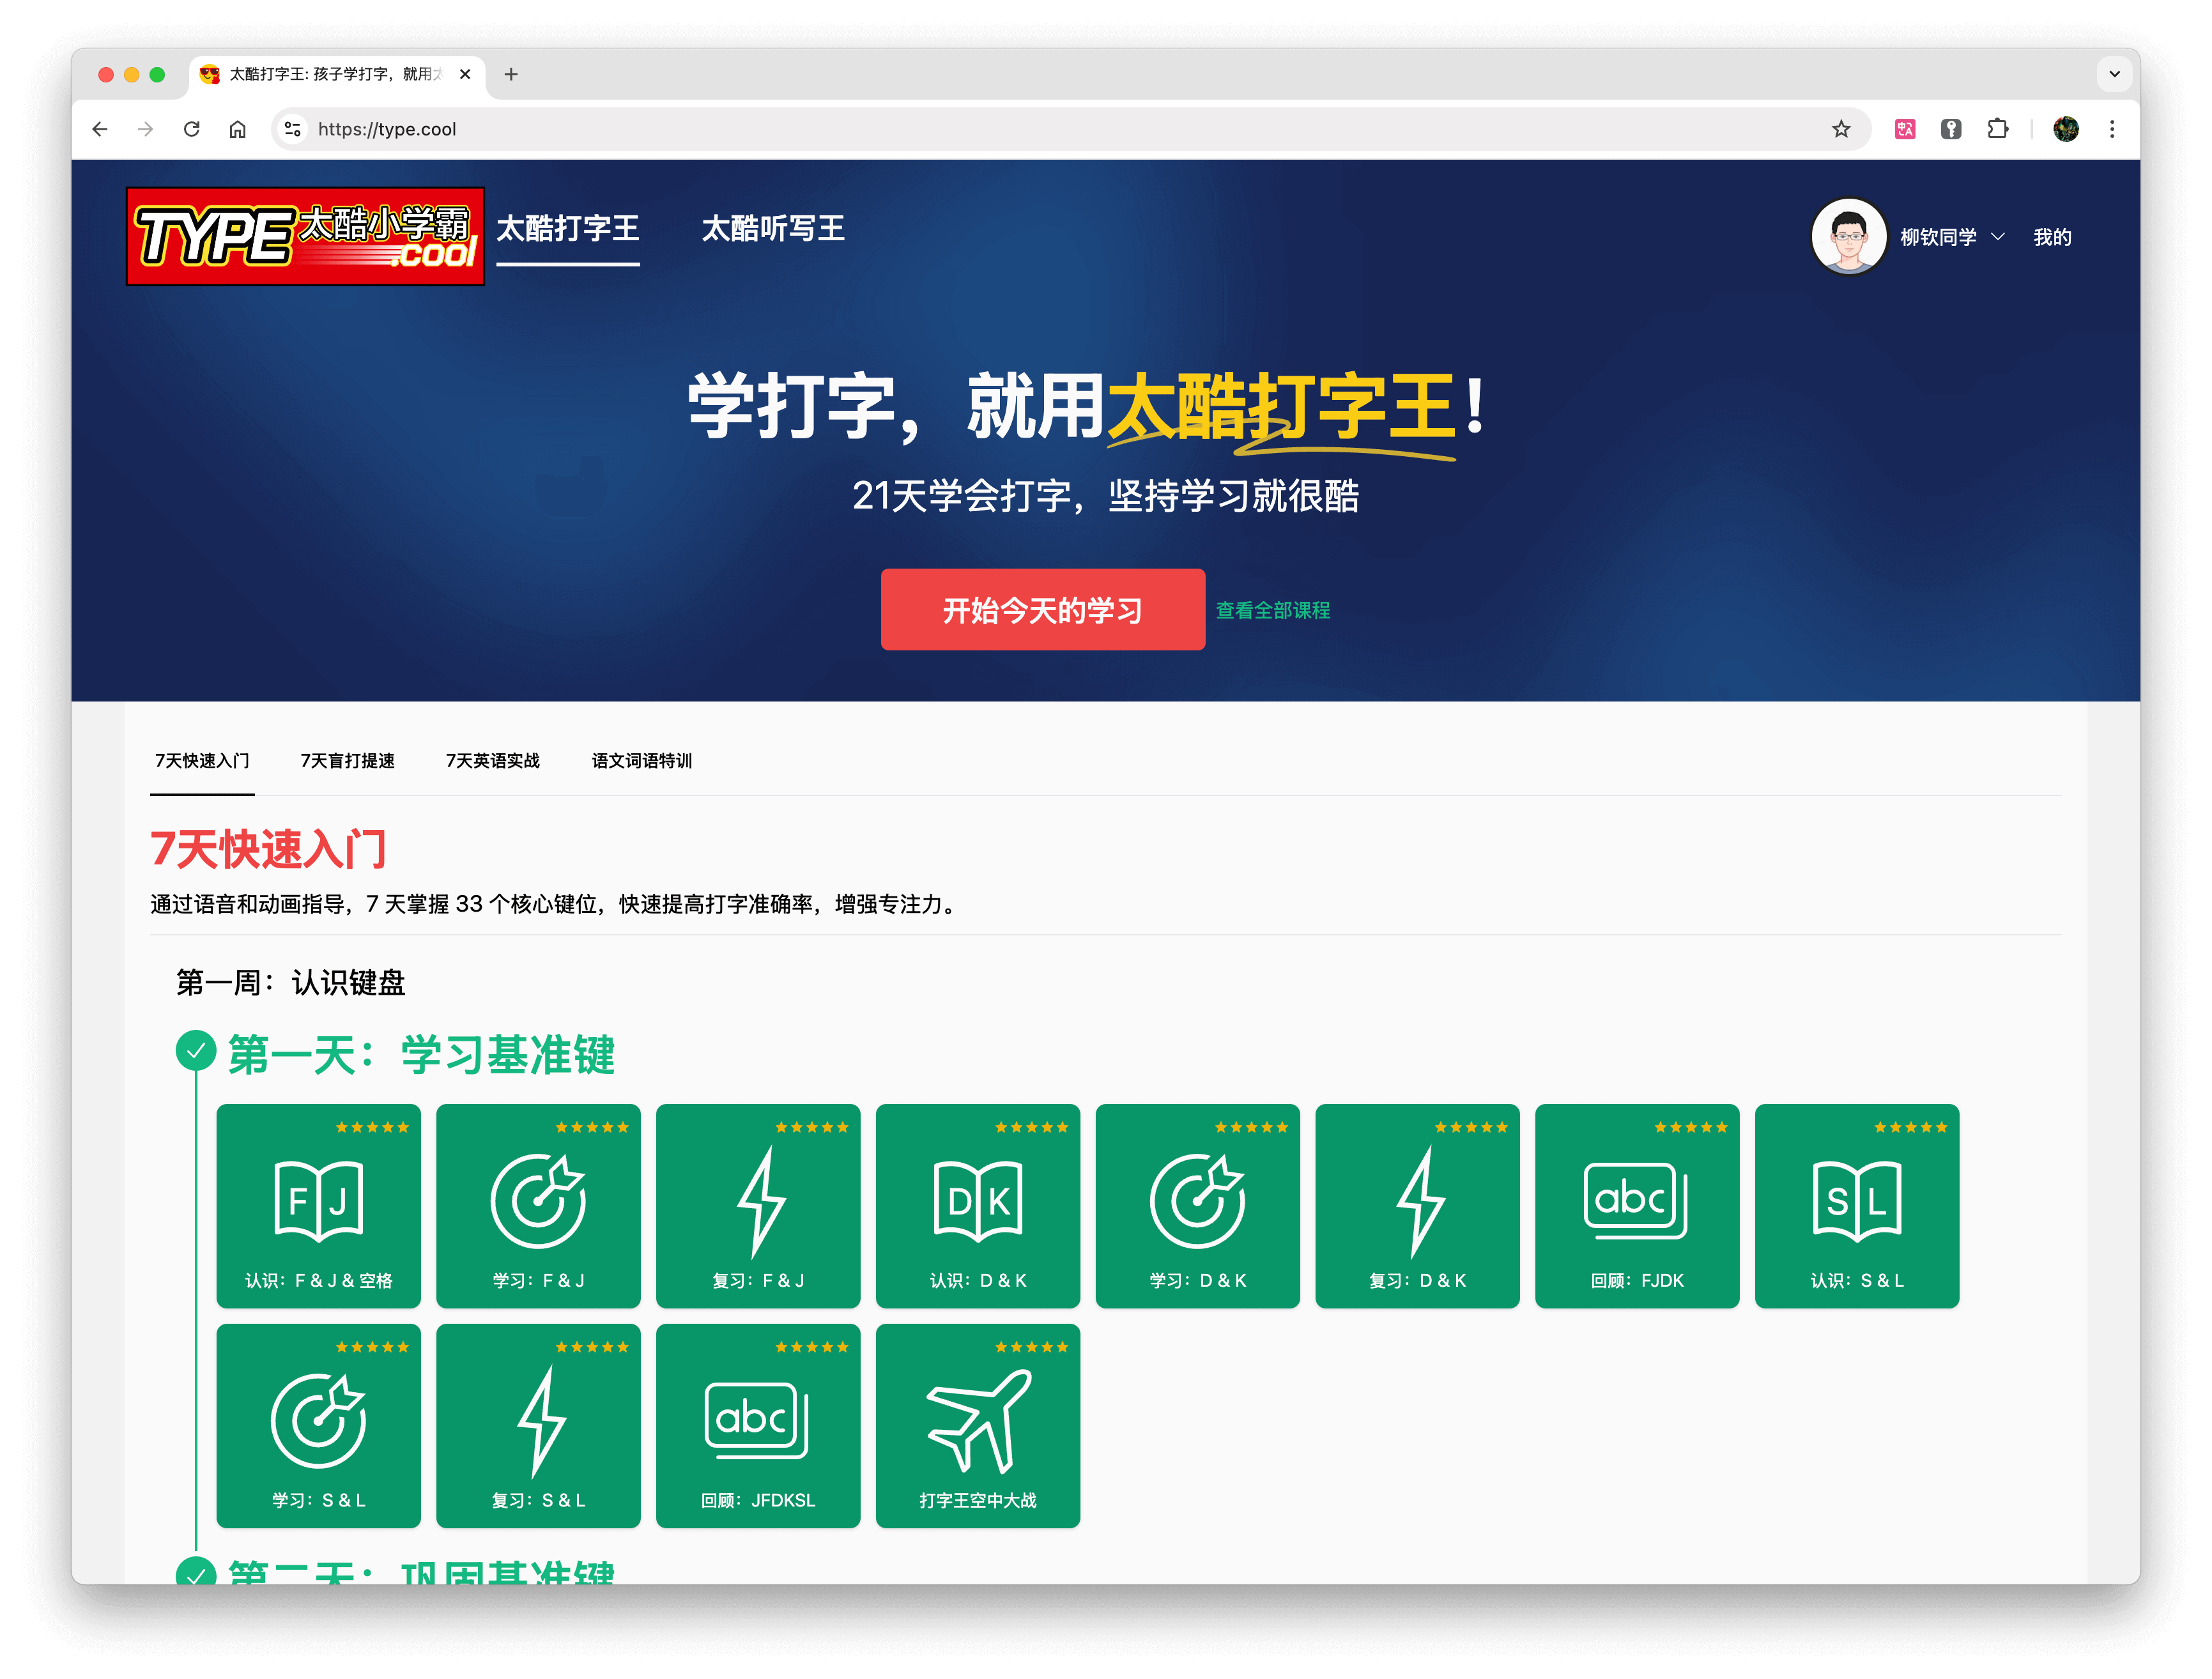Select the 7天英语实战 tab
The image size is (2212, 1679).
pos(493,761)
